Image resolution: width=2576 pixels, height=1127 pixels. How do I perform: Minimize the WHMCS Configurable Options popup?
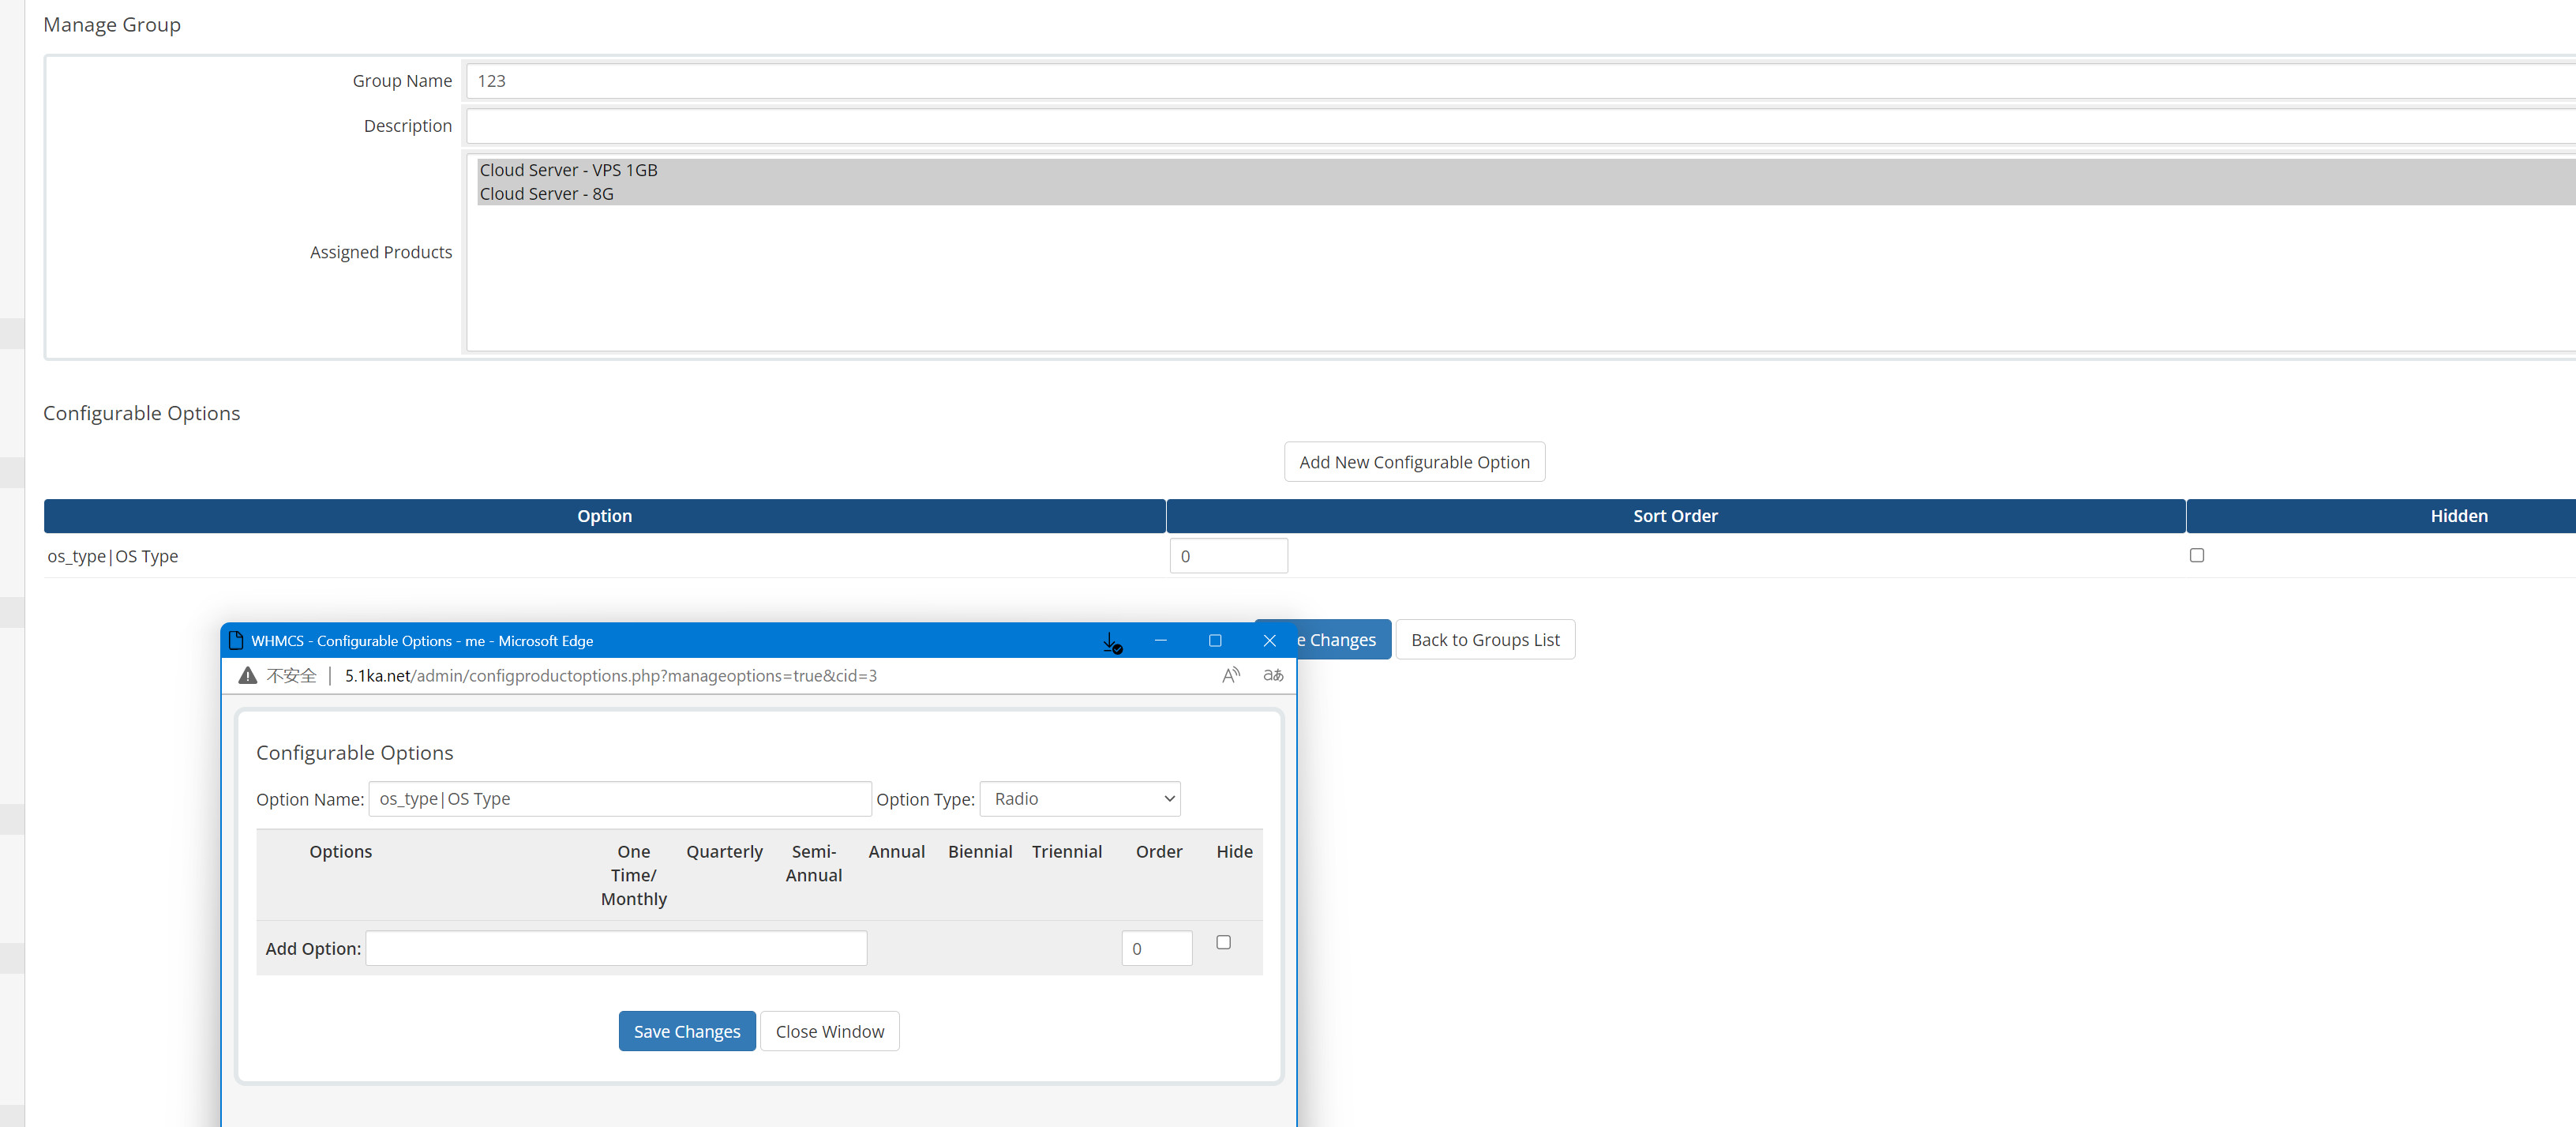[x=1160, y=640]
